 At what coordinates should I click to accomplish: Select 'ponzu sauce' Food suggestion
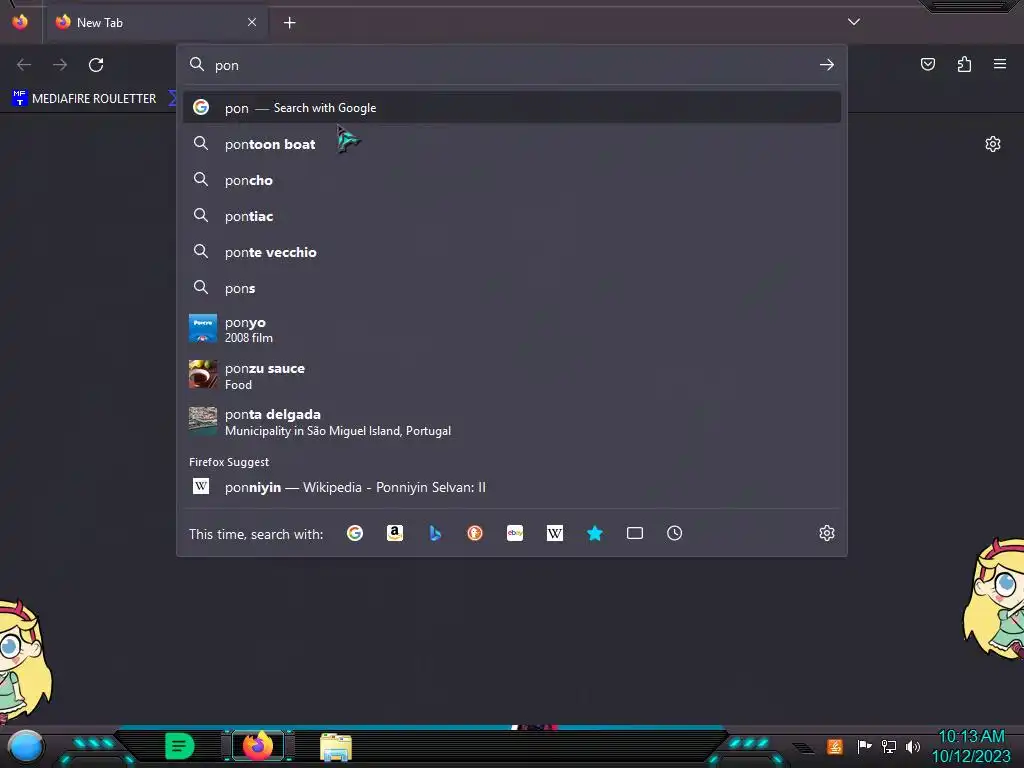click(512, 376)
